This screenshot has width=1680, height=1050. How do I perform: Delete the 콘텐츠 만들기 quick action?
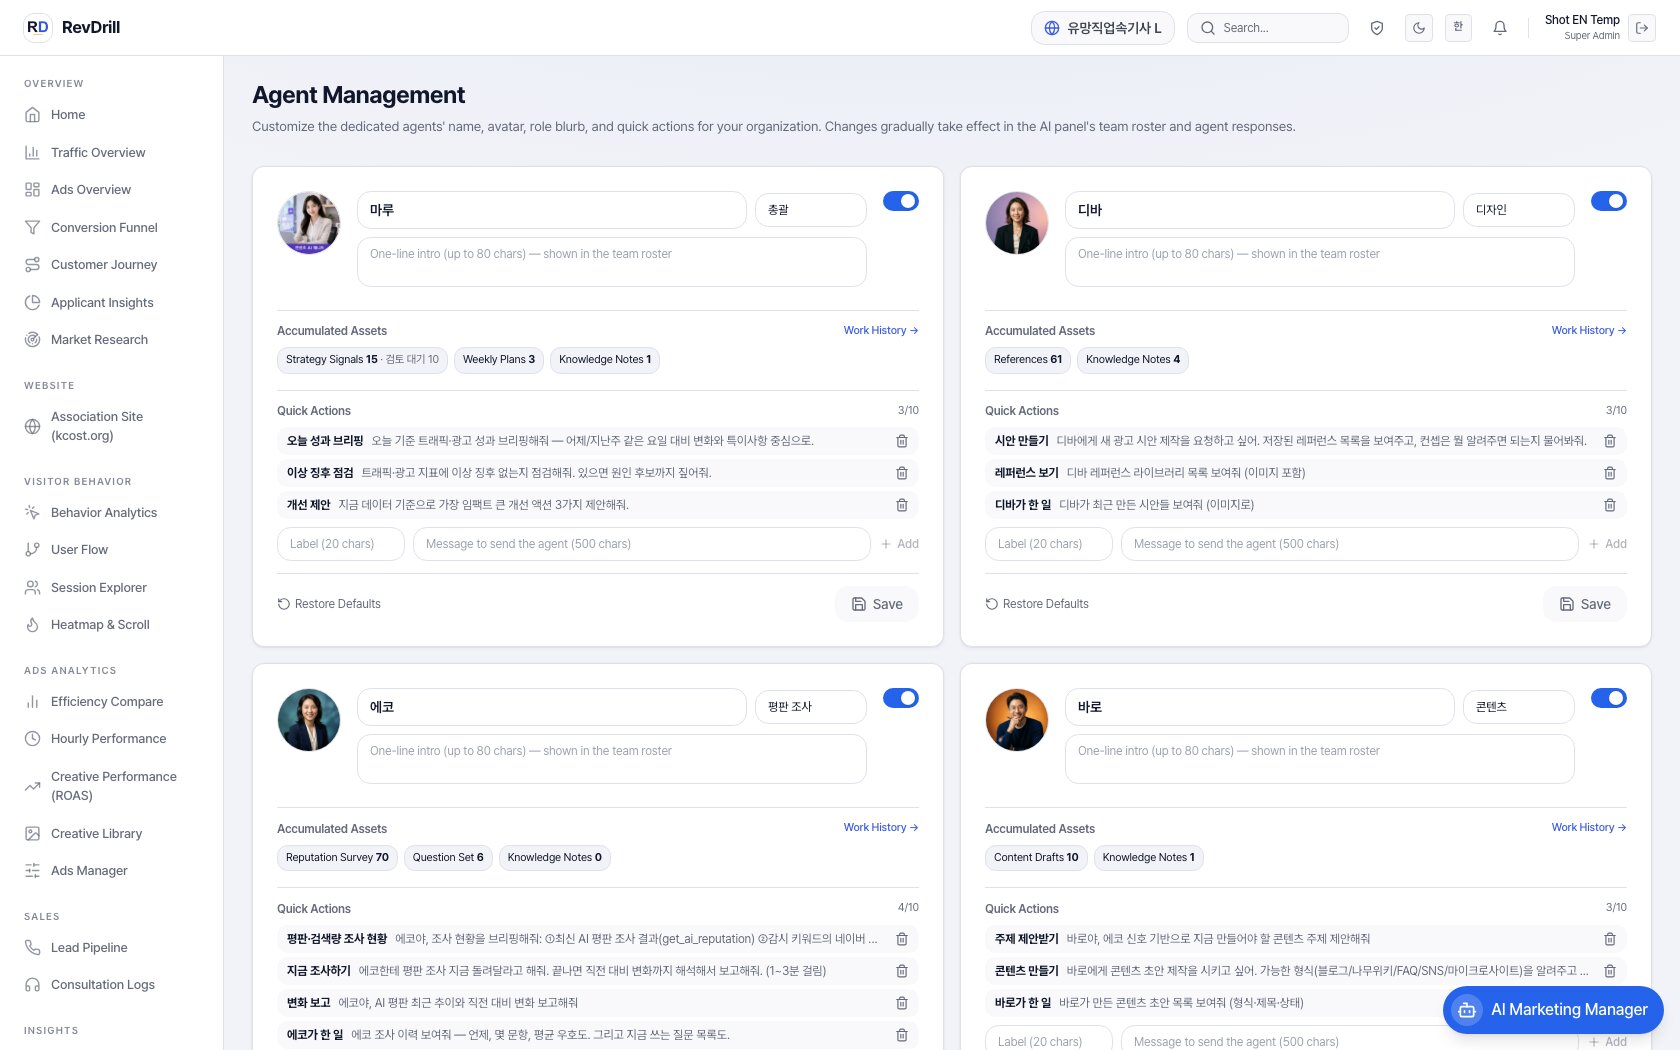(x=1610, y=971)
